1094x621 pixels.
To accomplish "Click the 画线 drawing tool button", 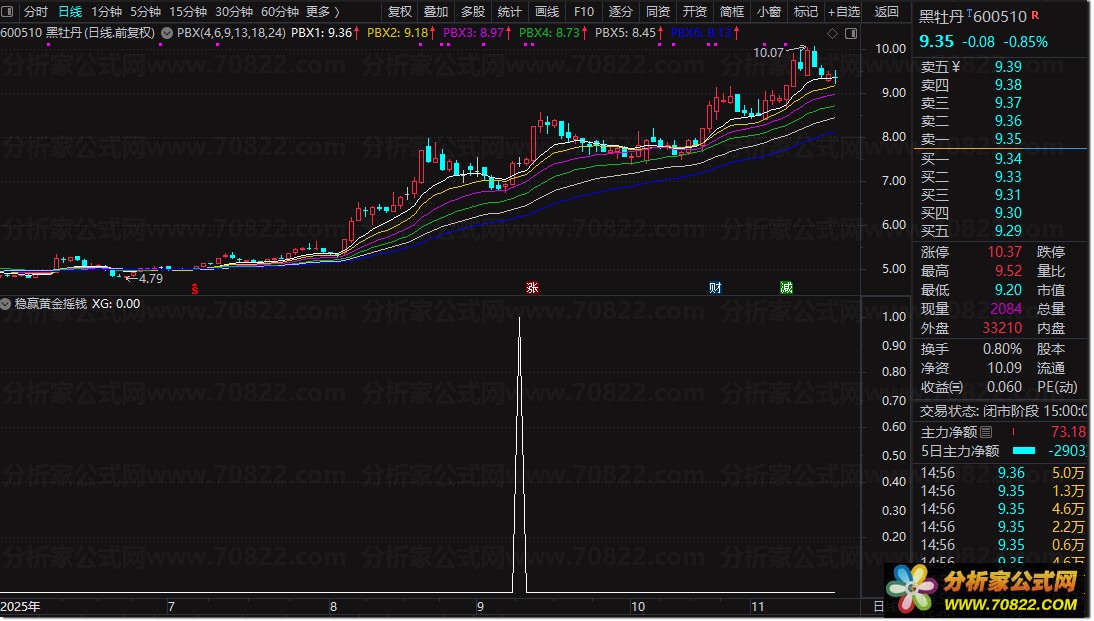I will (546, 11).
